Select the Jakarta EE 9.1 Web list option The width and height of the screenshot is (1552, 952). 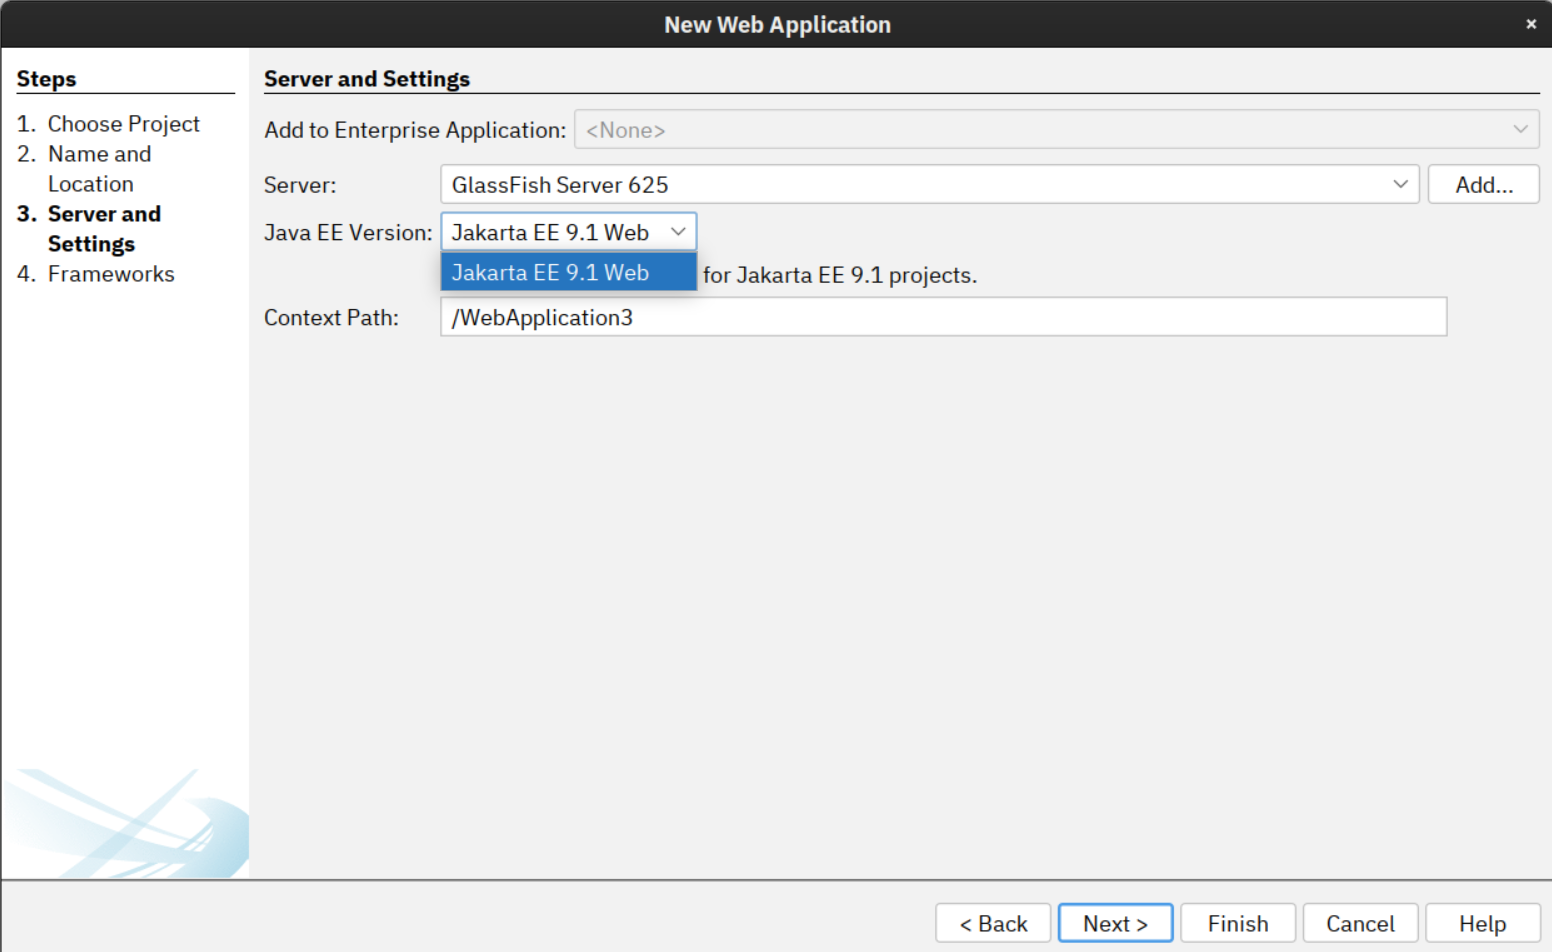(569, 271)
